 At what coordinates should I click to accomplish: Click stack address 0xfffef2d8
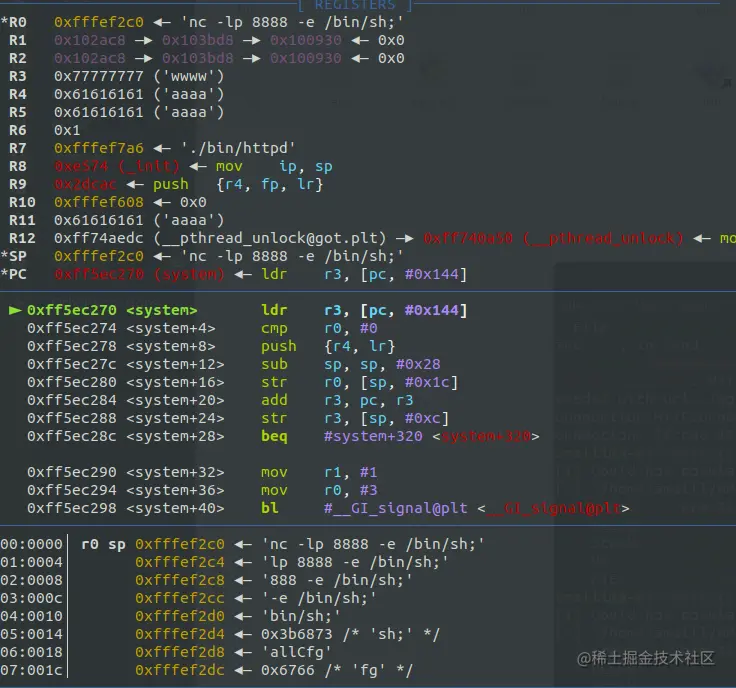180,652
